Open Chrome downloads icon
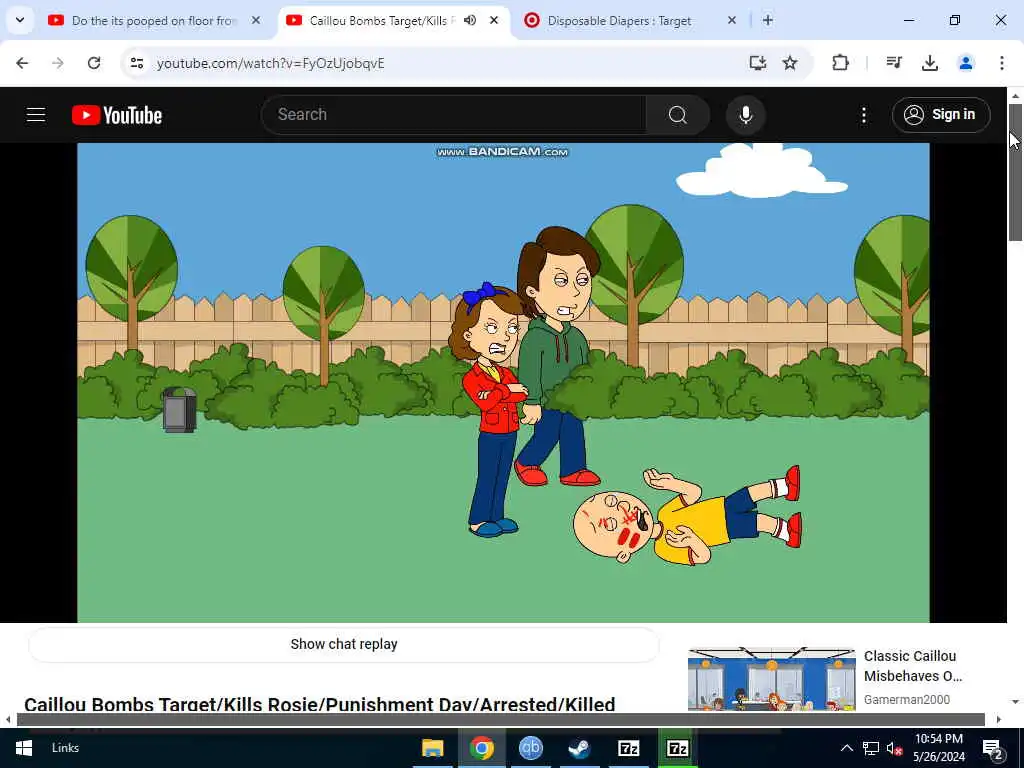 930,63
